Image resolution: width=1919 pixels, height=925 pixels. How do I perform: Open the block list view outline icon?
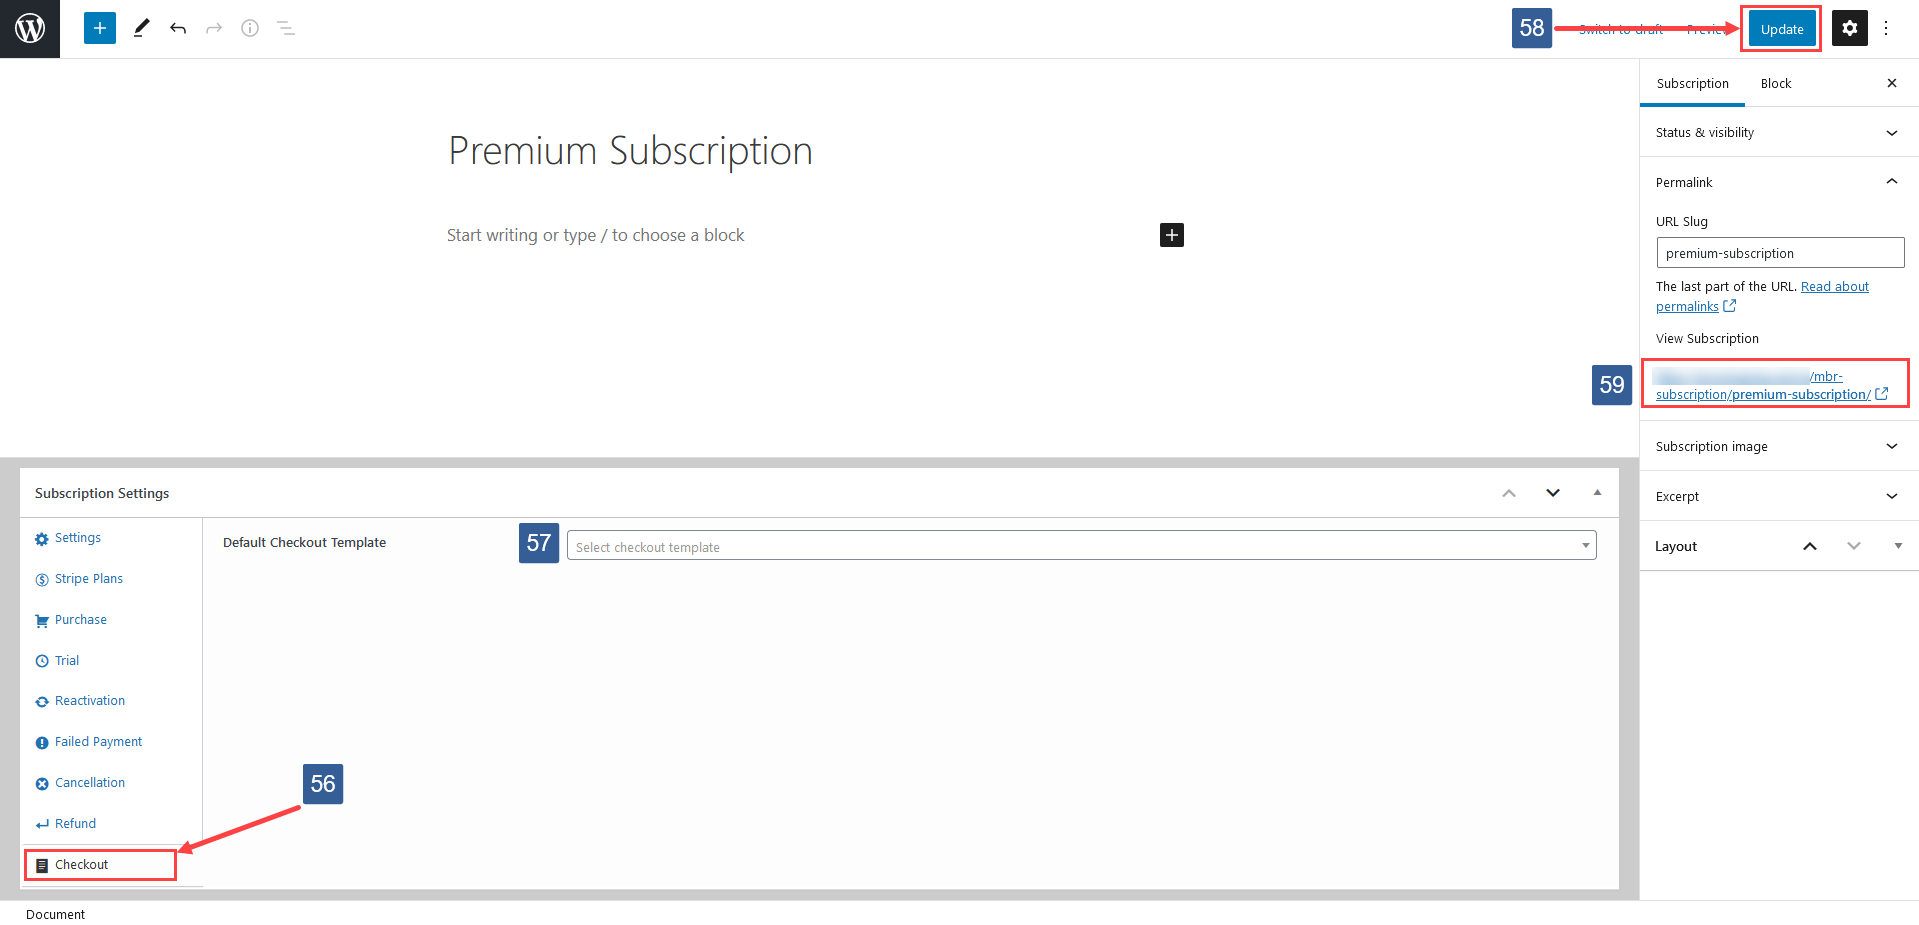286,28
